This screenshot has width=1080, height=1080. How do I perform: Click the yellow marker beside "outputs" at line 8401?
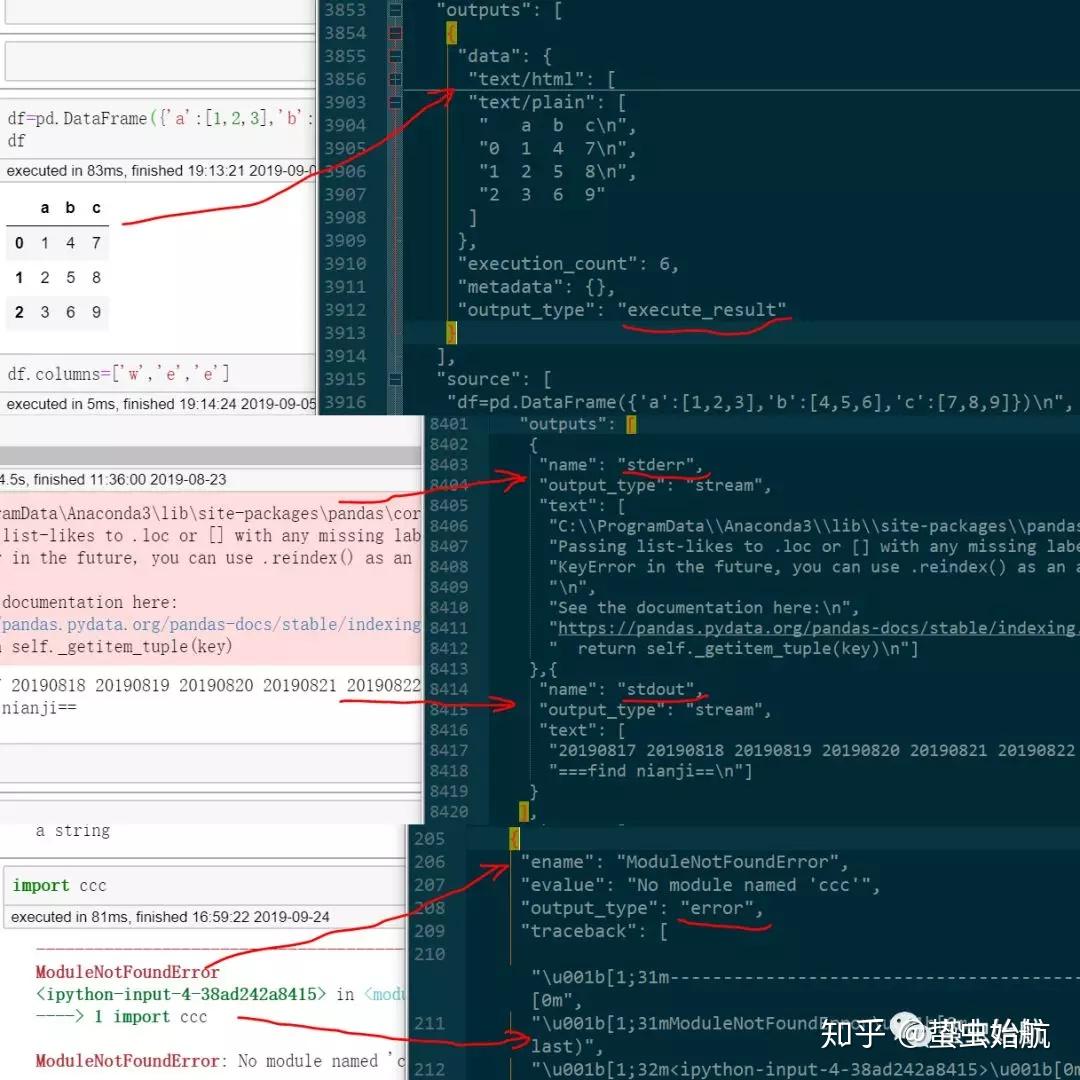tap(631, 424)
